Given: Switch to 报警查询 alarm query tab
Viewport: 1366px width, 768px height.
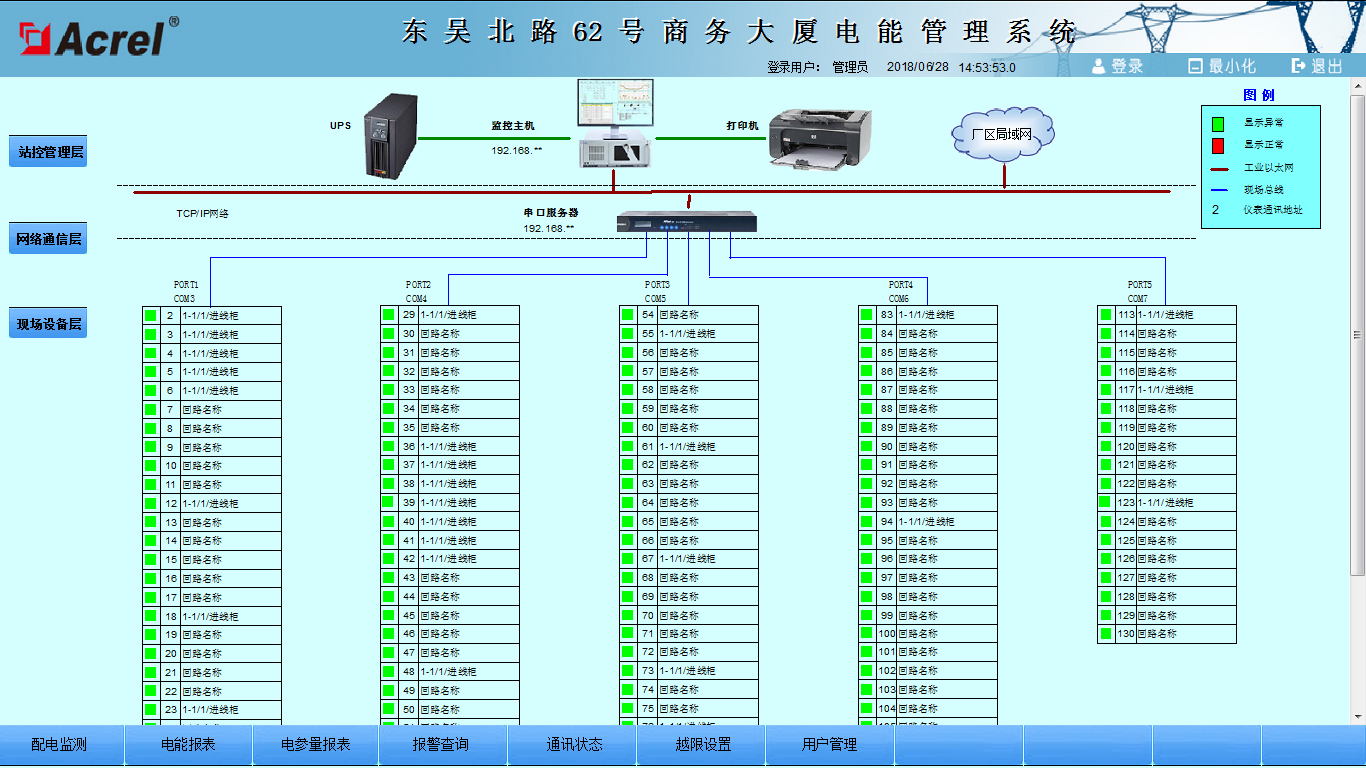Looking at the screenshot, I should tap(441, 745).
